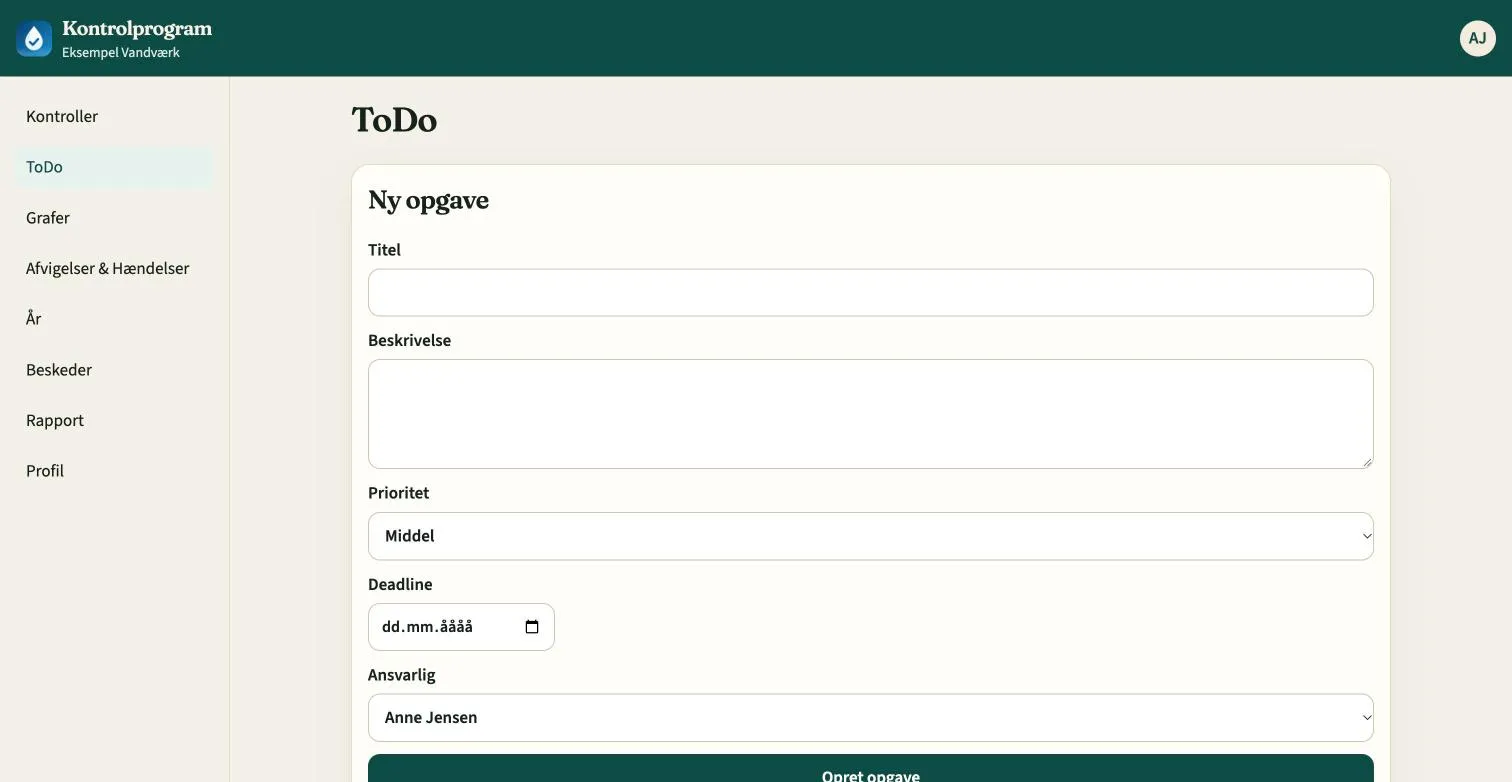Click the Eksempel Vandværk subtitle text
The image size is (1512, 782).
[121, 52]
